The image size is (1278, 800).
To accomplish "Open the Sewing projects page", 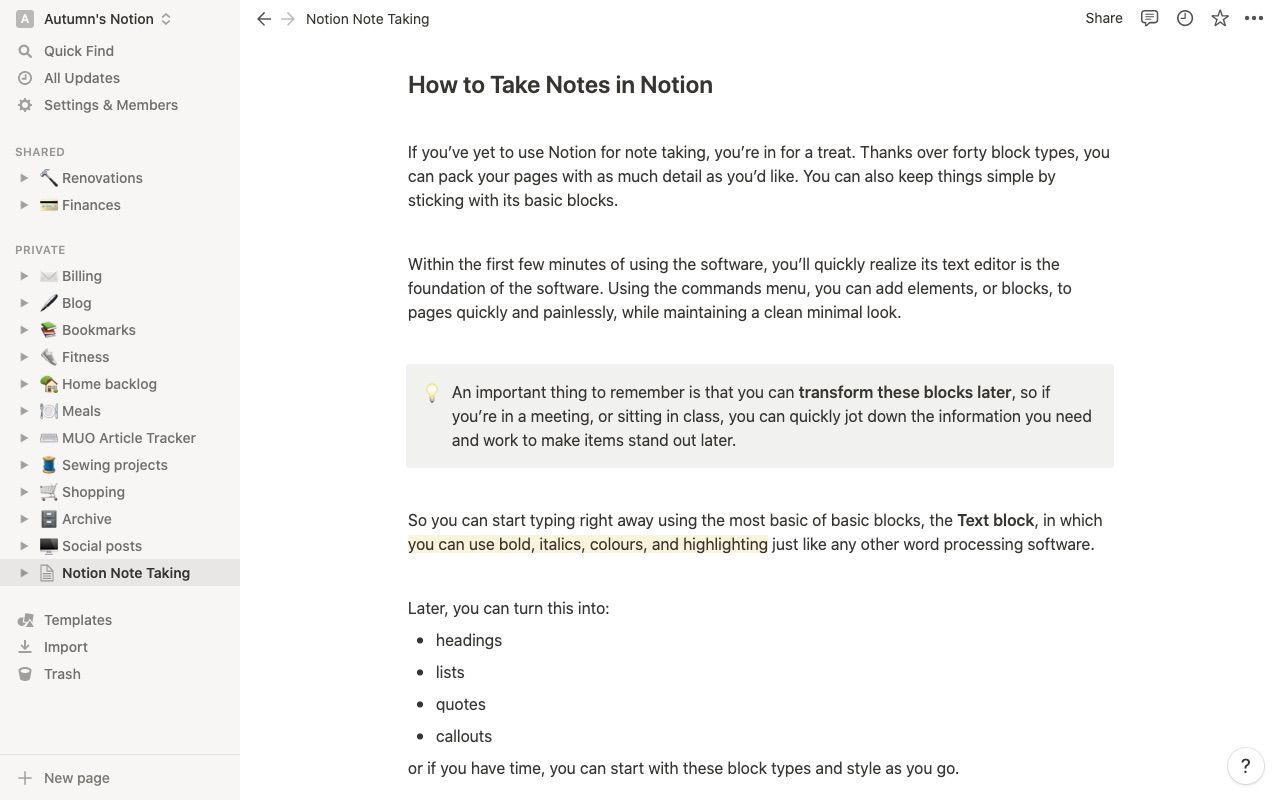I will pos(114,465).
